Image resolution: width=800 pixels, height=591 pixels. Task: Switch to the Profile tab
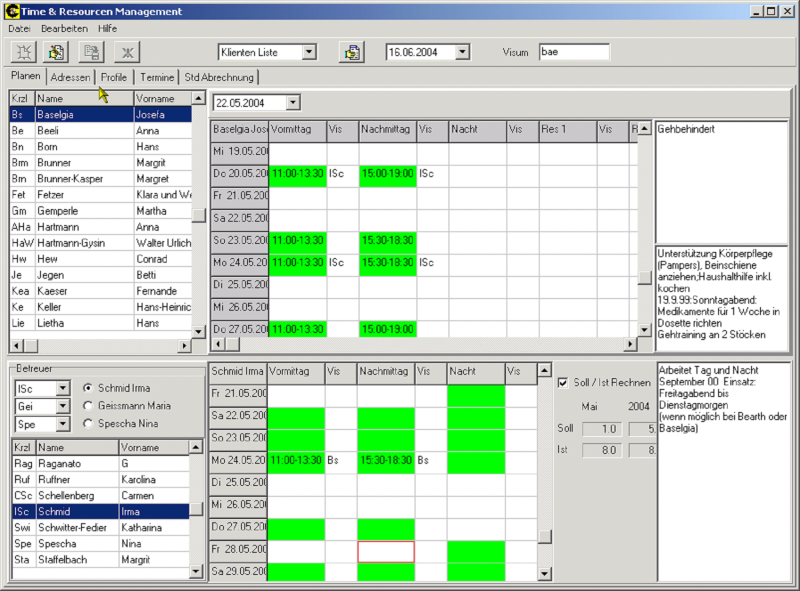[x=114, y=77]
